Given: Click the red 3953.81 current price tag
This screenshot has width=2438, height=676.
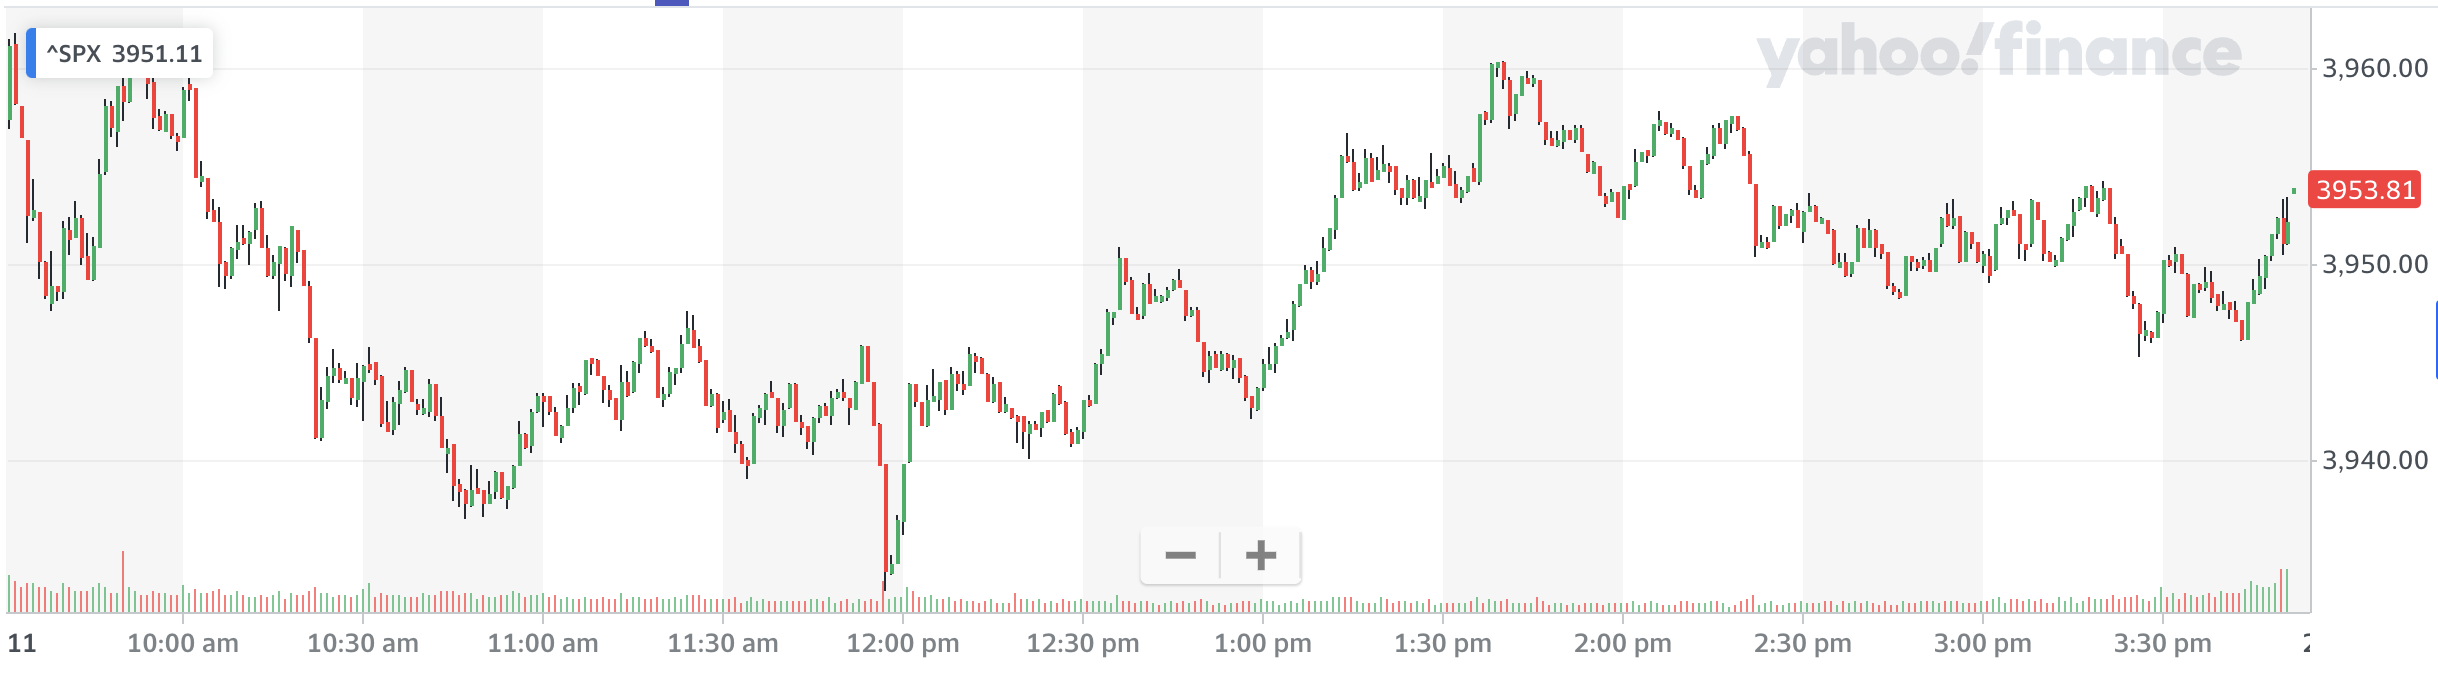Looking at the screenshot, I should tap(2365, 190).
